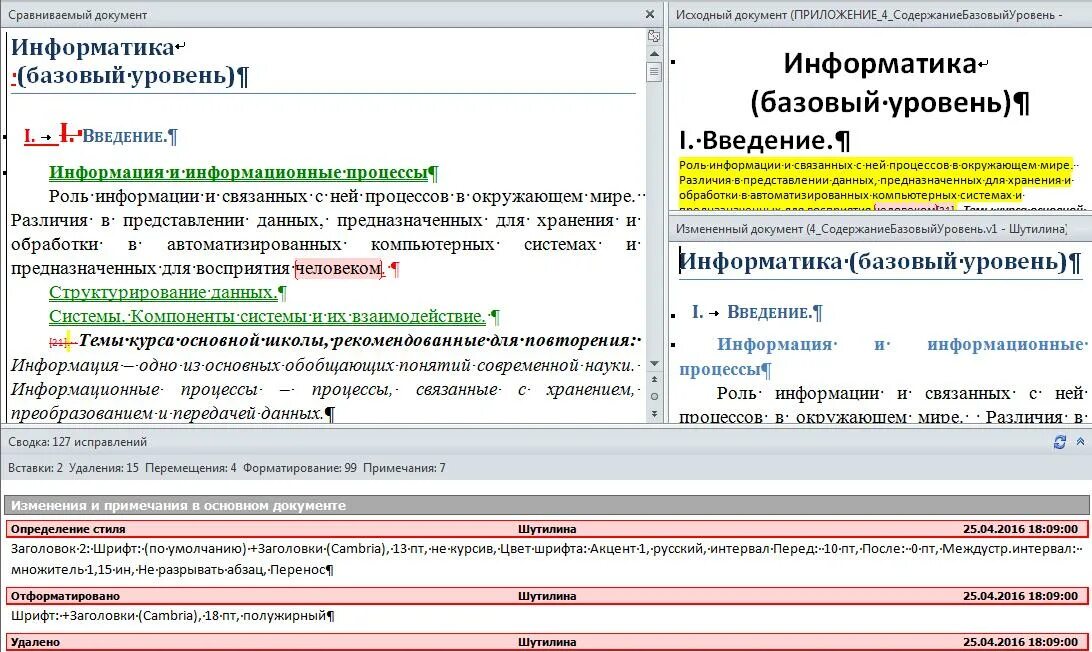The image size is (1092, 652).
Task: Click the highlighted word человеком
Action: pos(338,268)
